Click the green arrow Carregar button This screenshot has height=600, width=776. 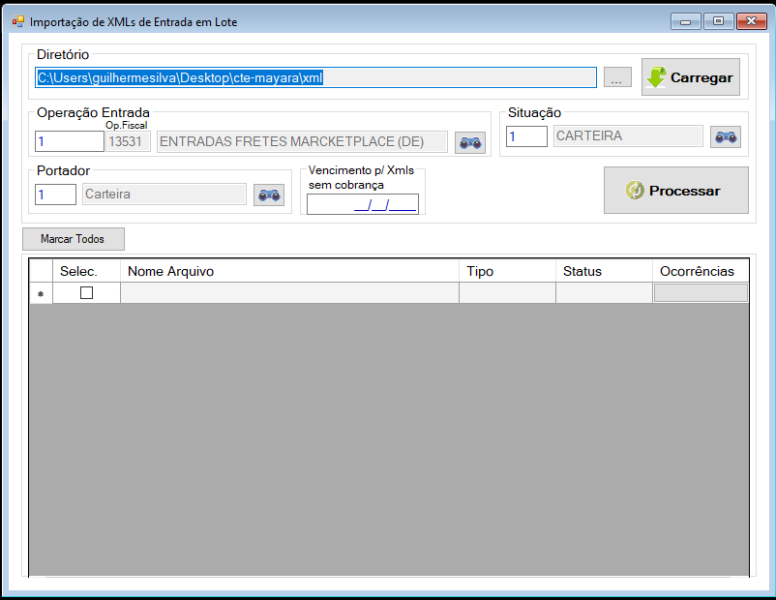691,77
